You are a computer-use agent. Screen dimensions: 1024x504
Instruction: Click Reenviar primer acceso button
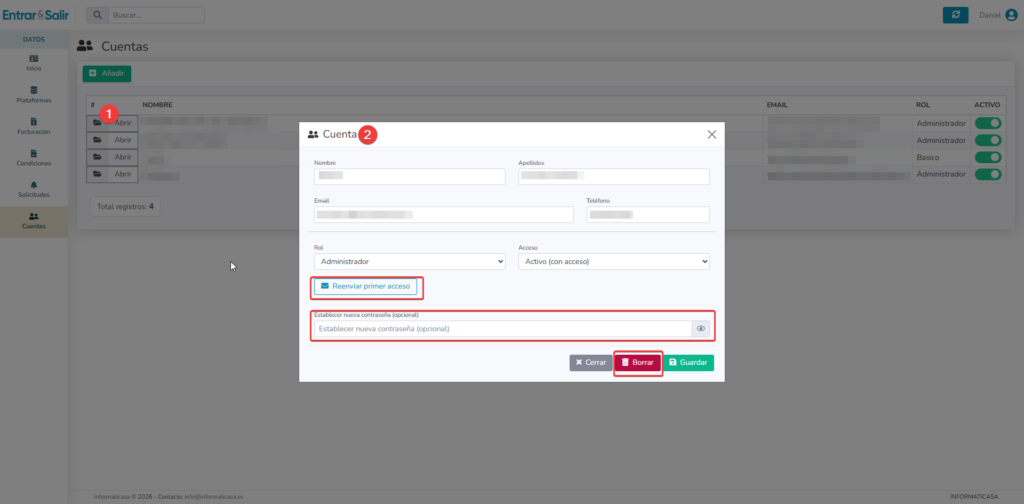click(366, 286)
